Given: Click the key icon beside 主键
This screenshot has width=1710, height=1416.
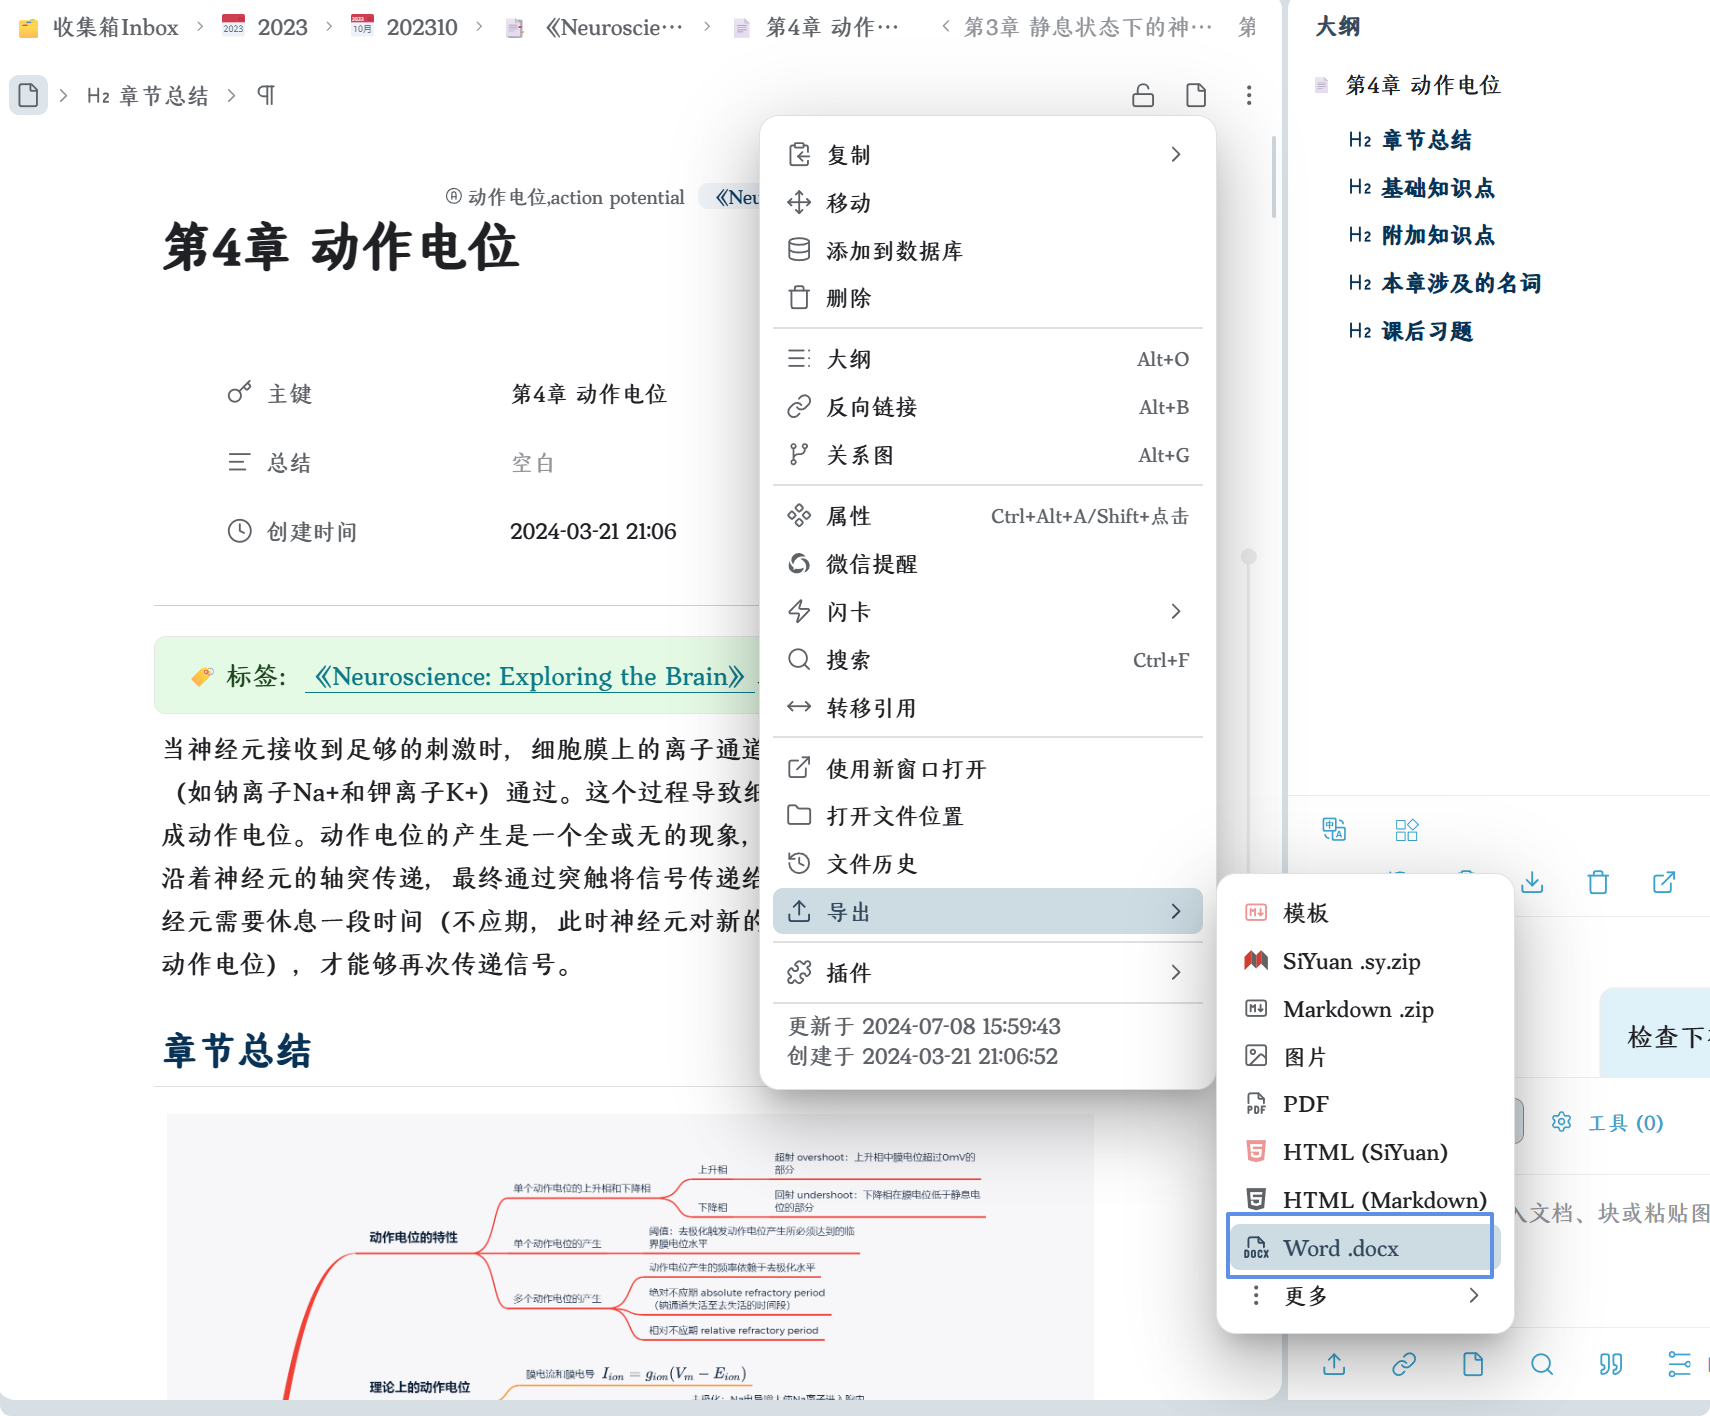Looking at the screenshot, I should click(240, 393).
